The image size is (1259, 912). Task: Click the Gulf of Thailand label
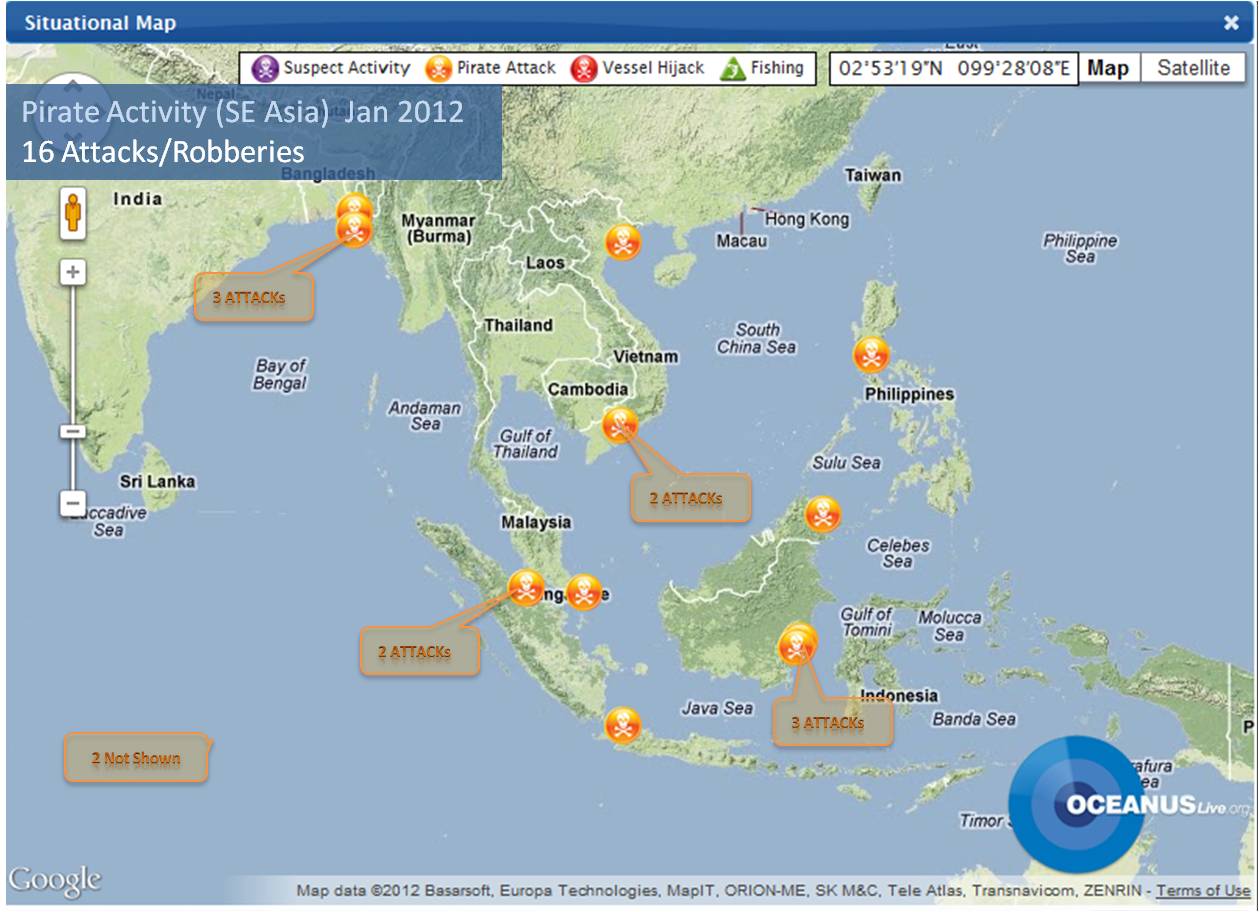click(x=525, y=444)
